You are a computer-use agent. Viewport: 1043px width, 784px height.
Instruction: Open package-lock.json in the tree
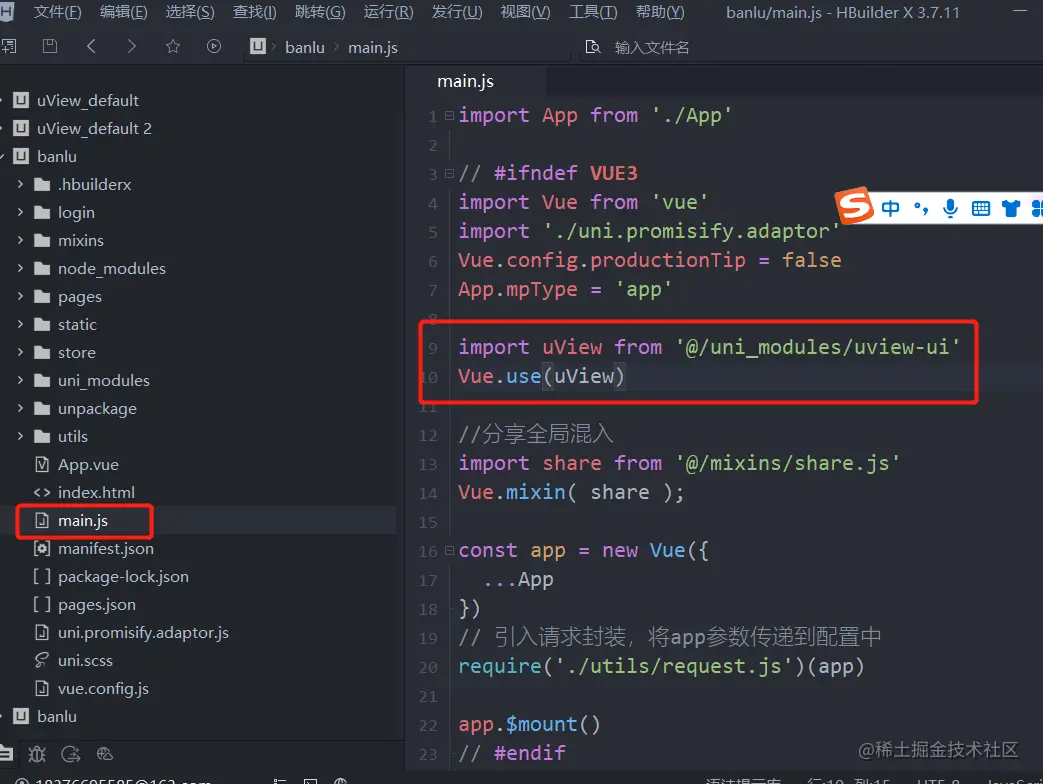coord(123,577)
